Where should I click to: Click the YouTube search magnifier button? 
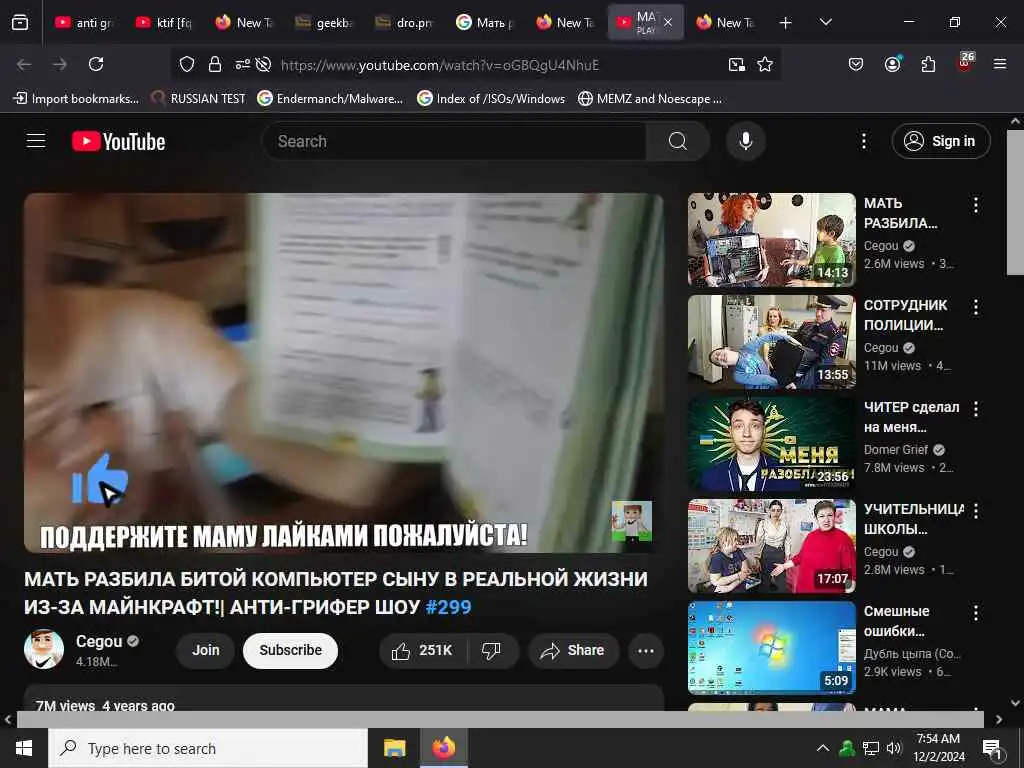(677, 141)
